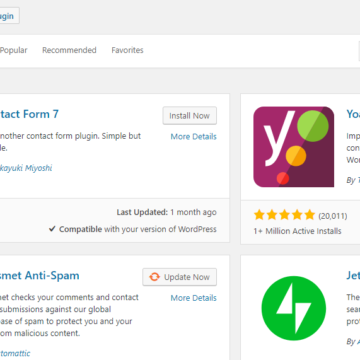Open the Contact Form 7 title link
Image resolution: width=360 pixels, height=360 pixels.
point(29,114)
